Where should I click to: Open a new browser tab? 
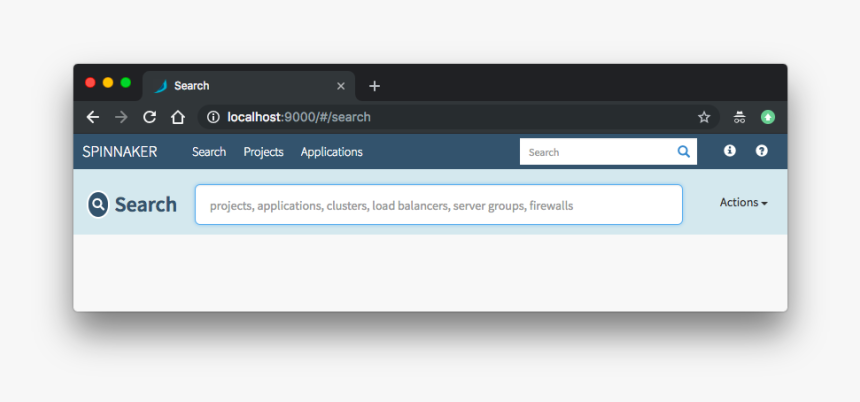374,86
